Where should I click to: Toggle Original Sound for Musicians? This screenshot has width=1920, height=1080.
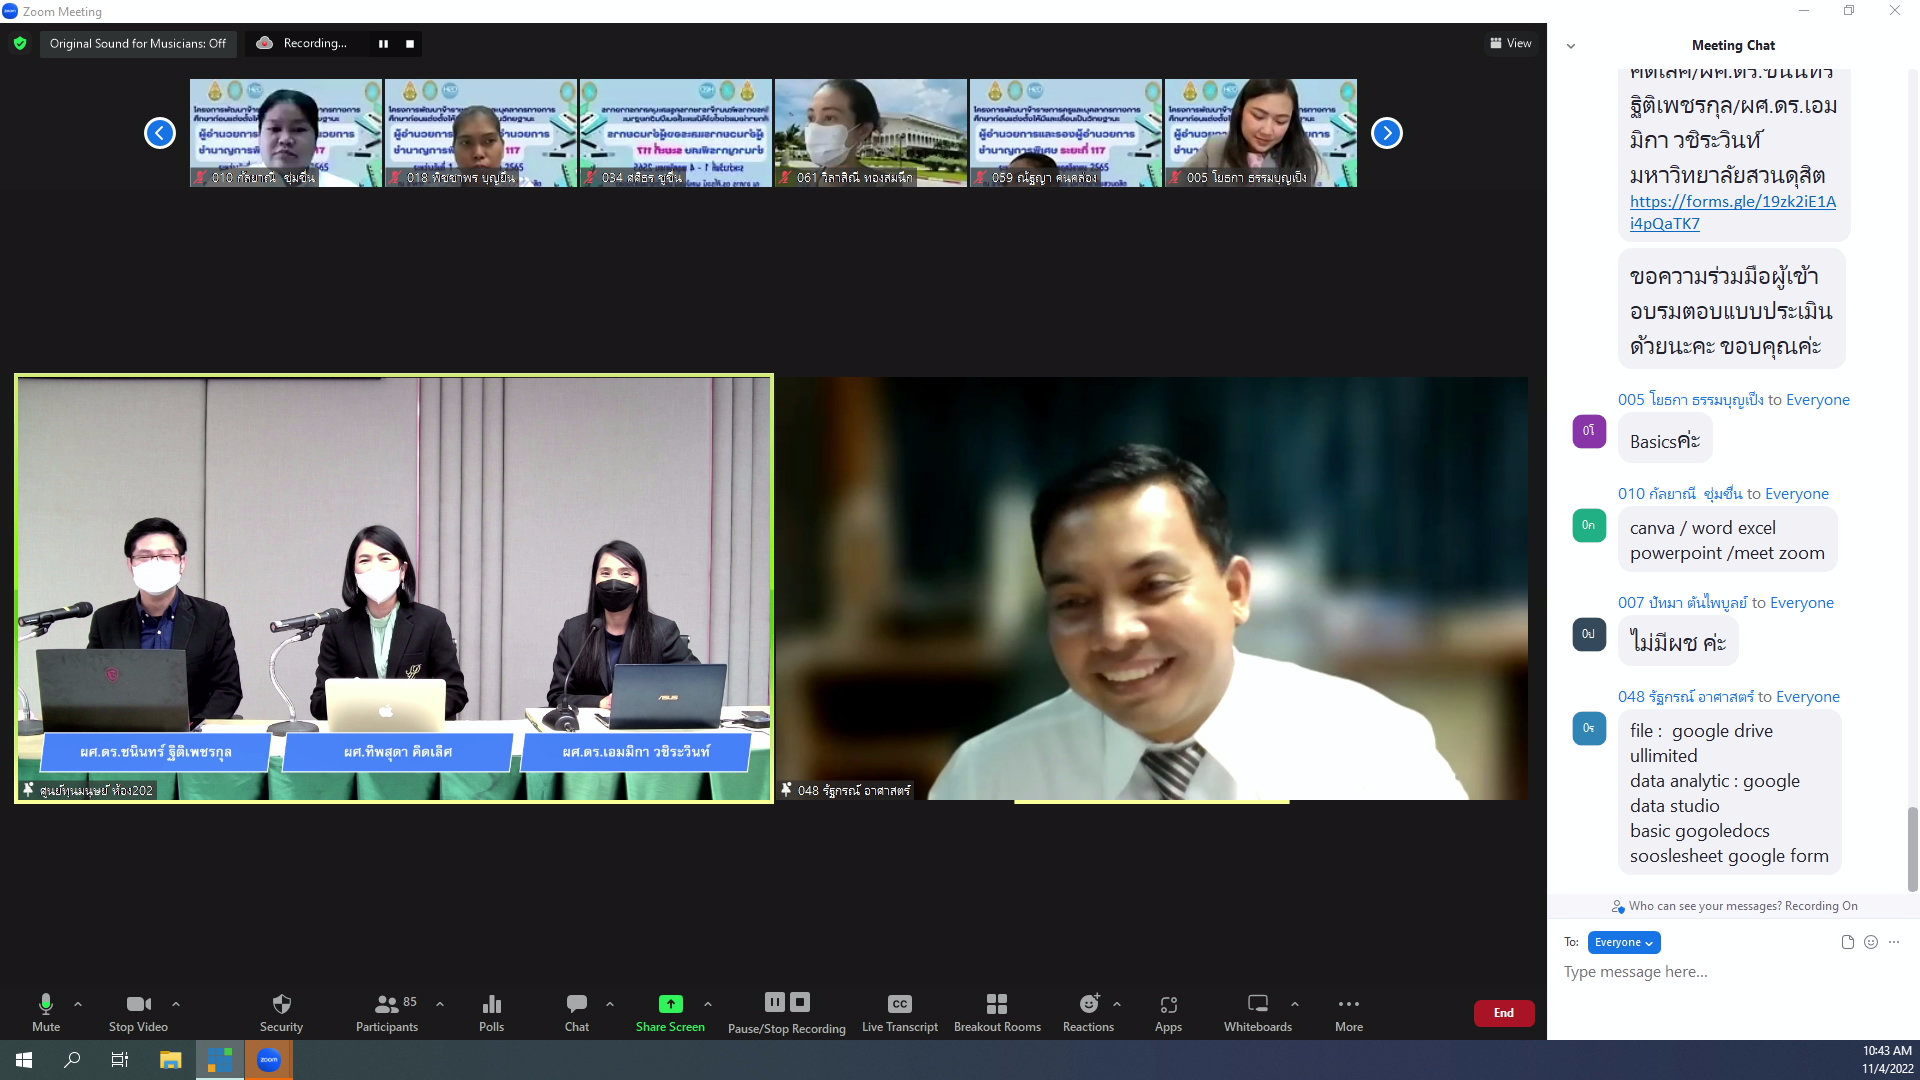(138, 43)
